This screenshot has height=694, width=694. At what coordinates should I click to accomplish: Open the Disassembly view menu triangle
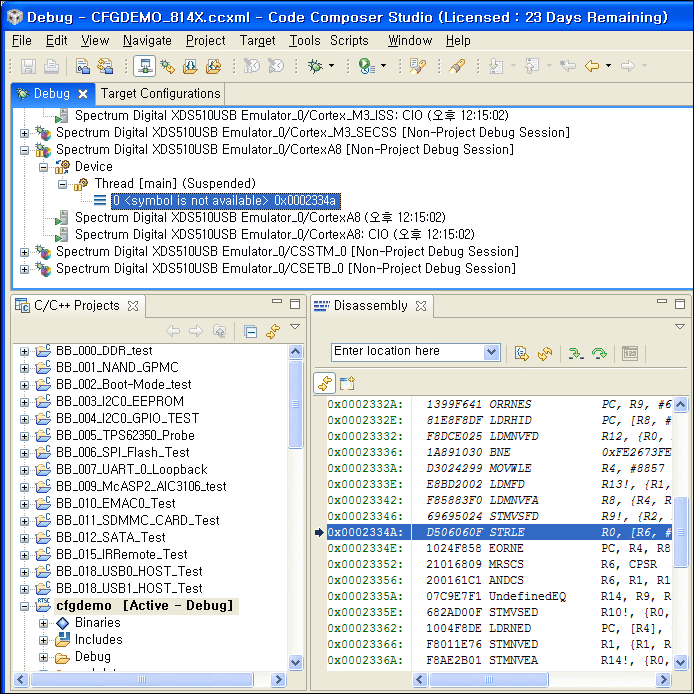point(680,326)
